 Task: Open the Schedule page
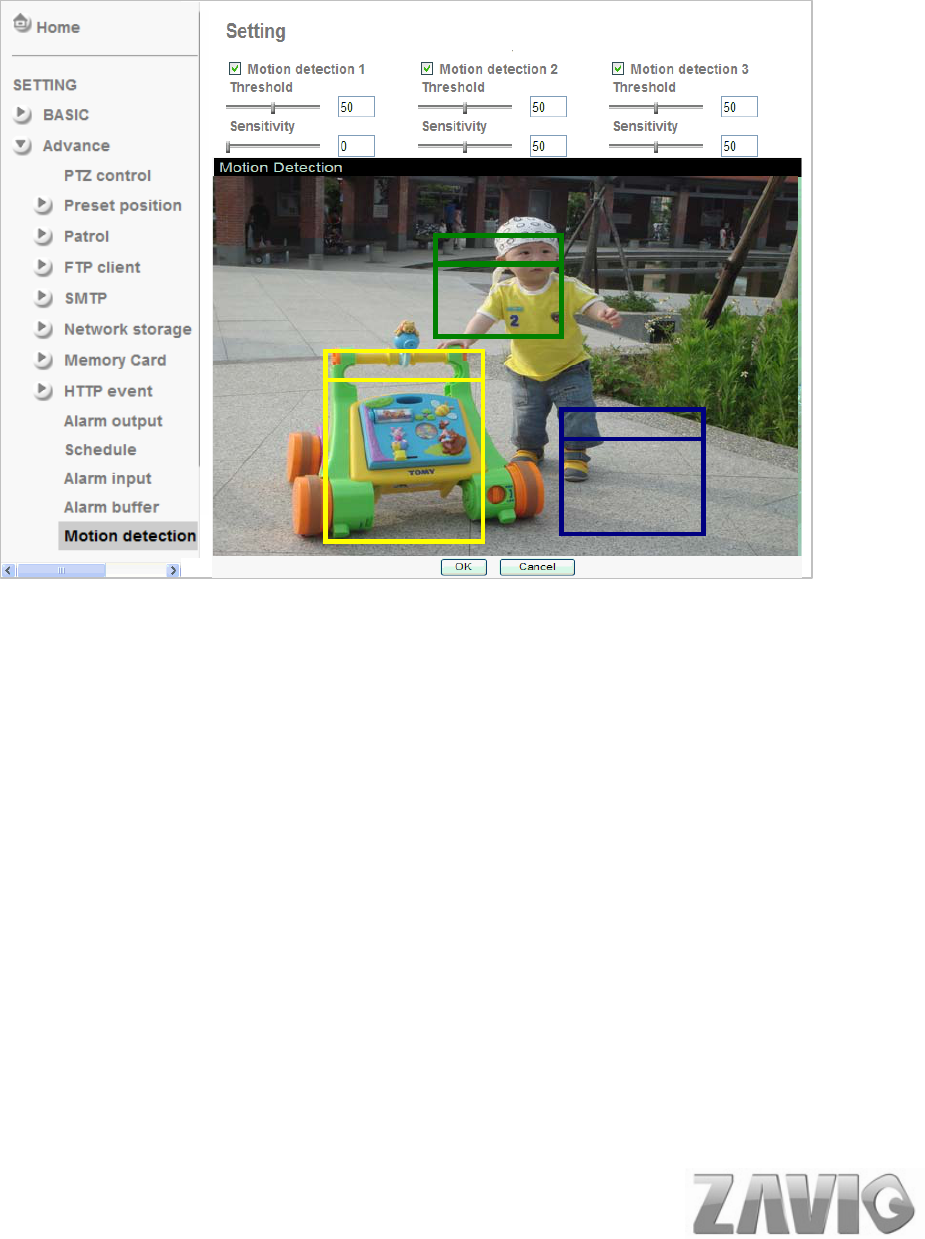(100, 450)
